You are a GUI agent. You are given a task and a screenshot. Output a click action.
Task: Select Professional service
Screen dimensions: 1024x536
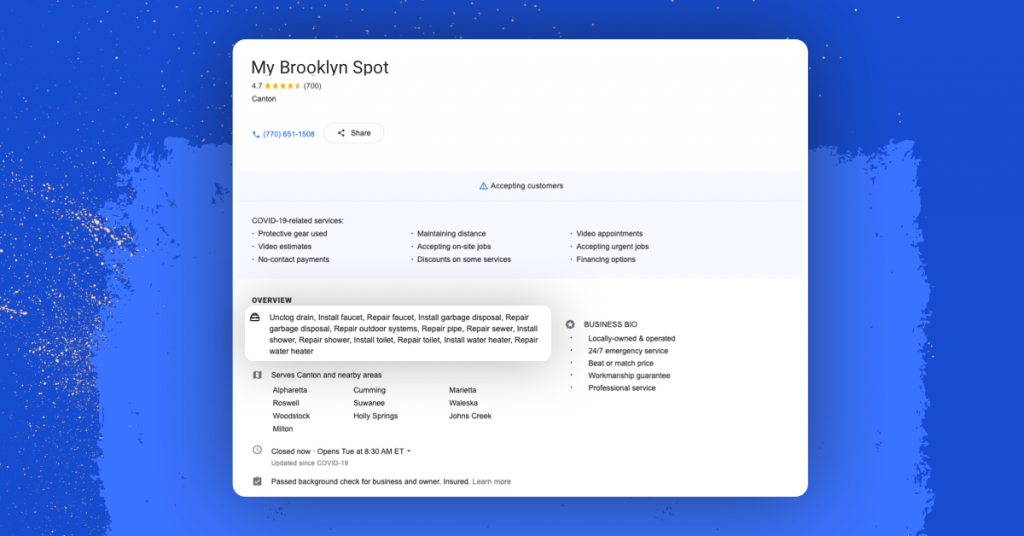622,388
